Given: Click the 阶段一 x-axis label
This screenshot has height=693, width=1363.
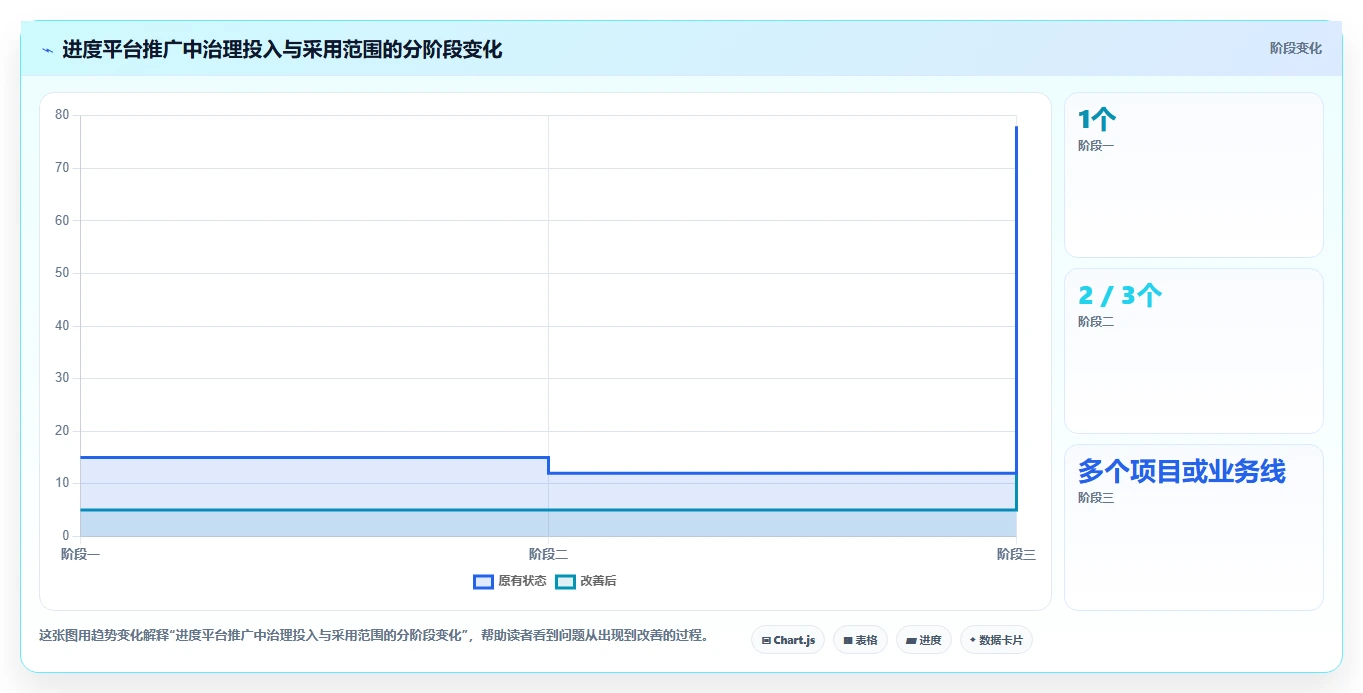Looking at the screenshot, I should tap(80, 554).
